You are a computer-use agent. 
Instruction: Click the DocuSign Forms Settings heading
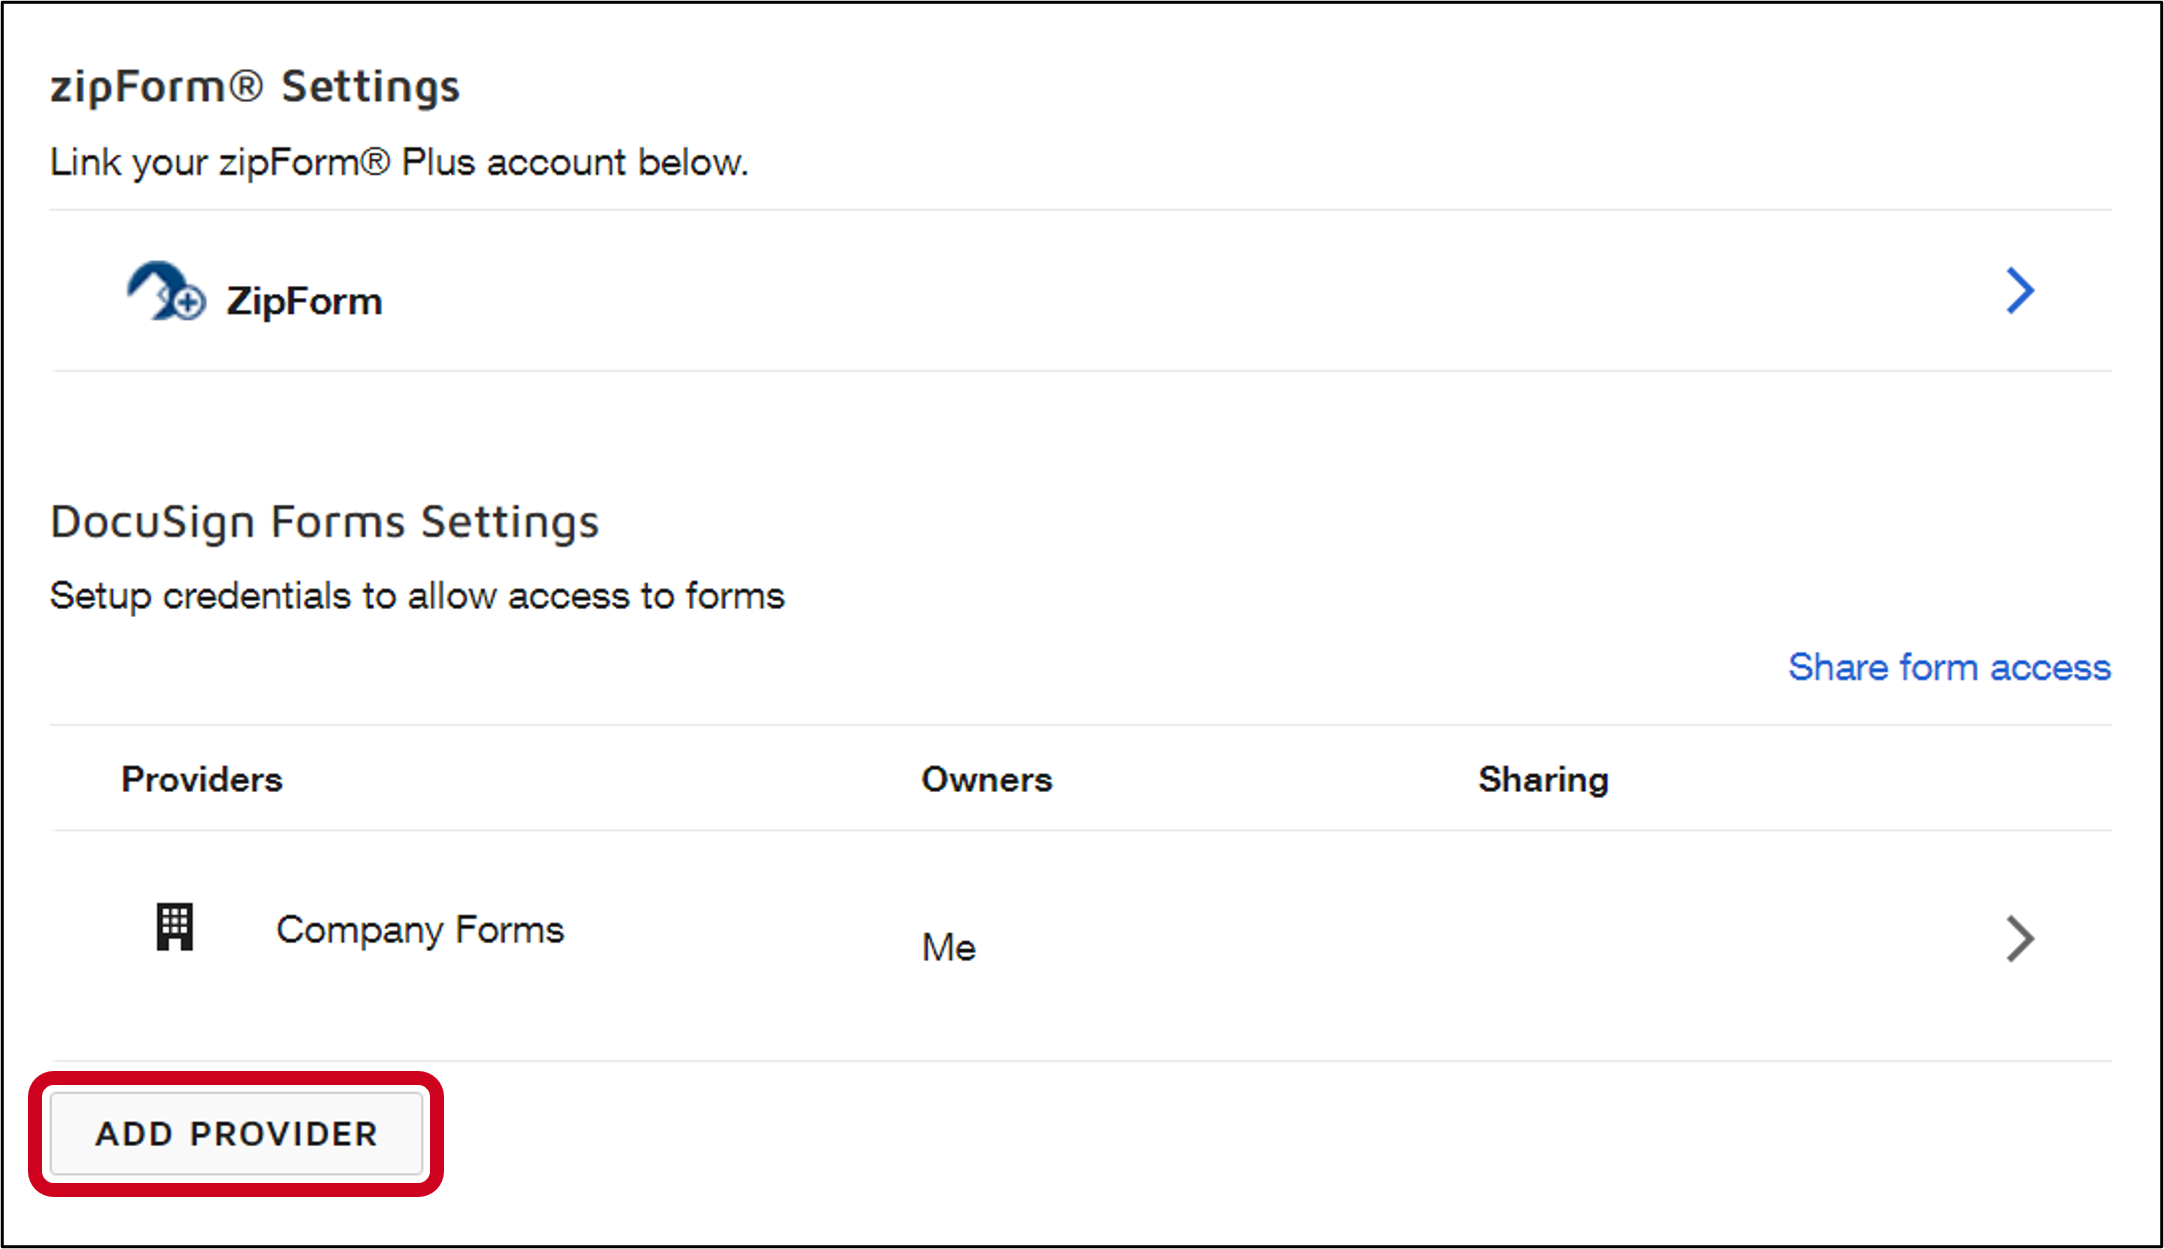pos(325,522)
